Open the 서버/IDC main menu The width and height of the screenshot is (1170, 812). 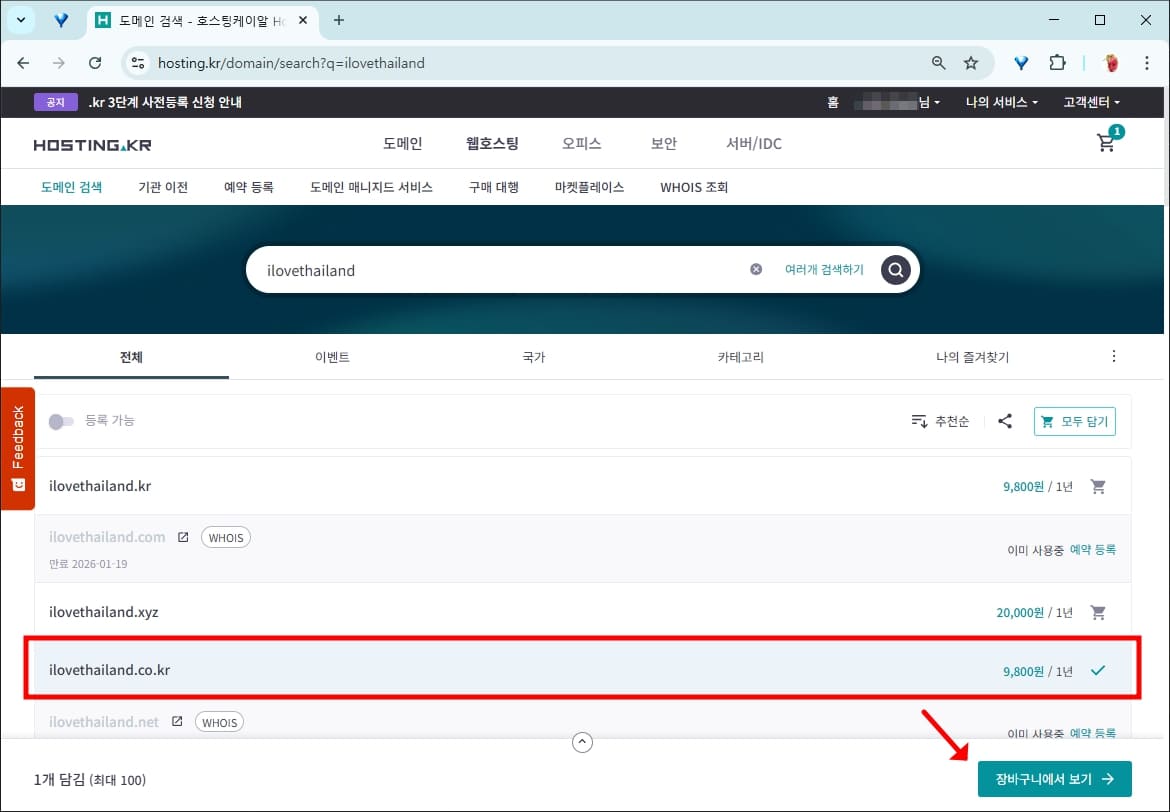click(x=754, y=143)
